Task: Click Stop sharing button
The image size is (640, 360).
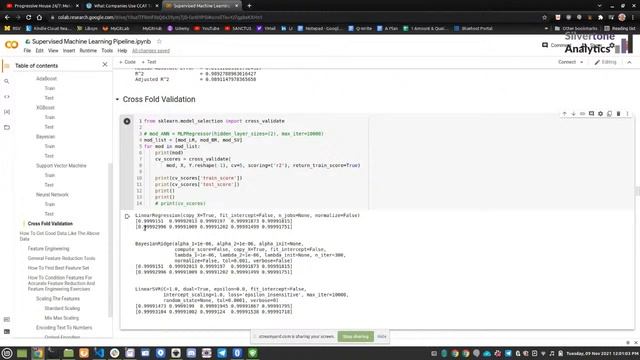Action: click(x=356, y=336)
